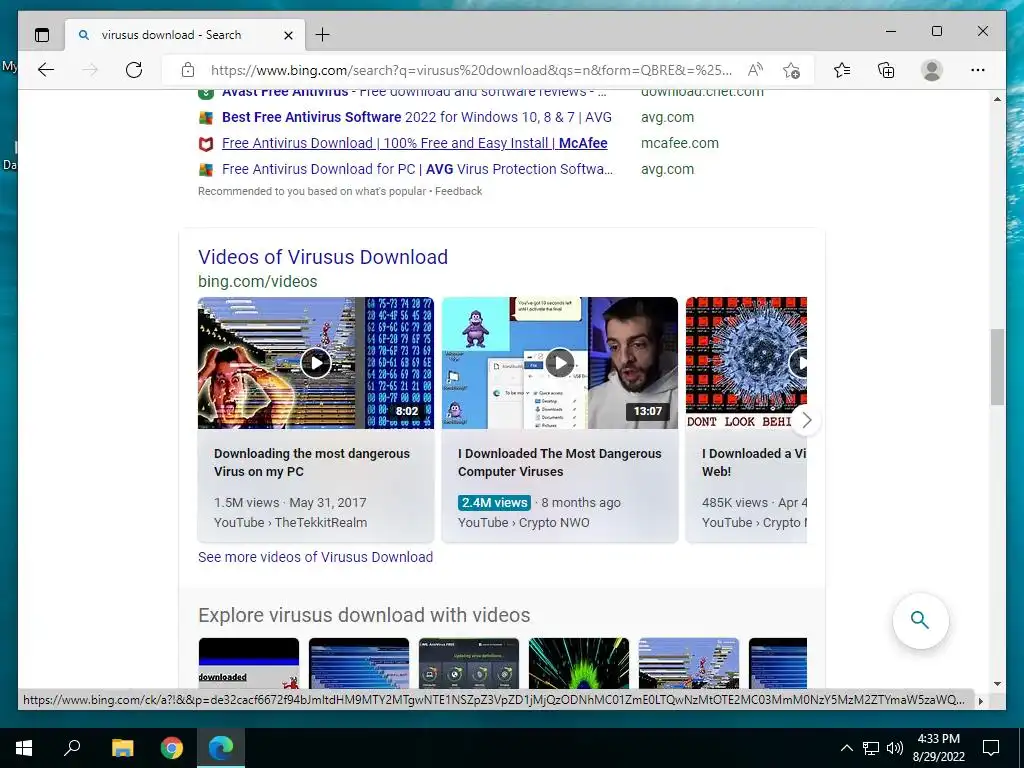The height and width of the screenshot is (768, 1024).
Task: Open the profile avatar menu
Action: pos(932,70)
